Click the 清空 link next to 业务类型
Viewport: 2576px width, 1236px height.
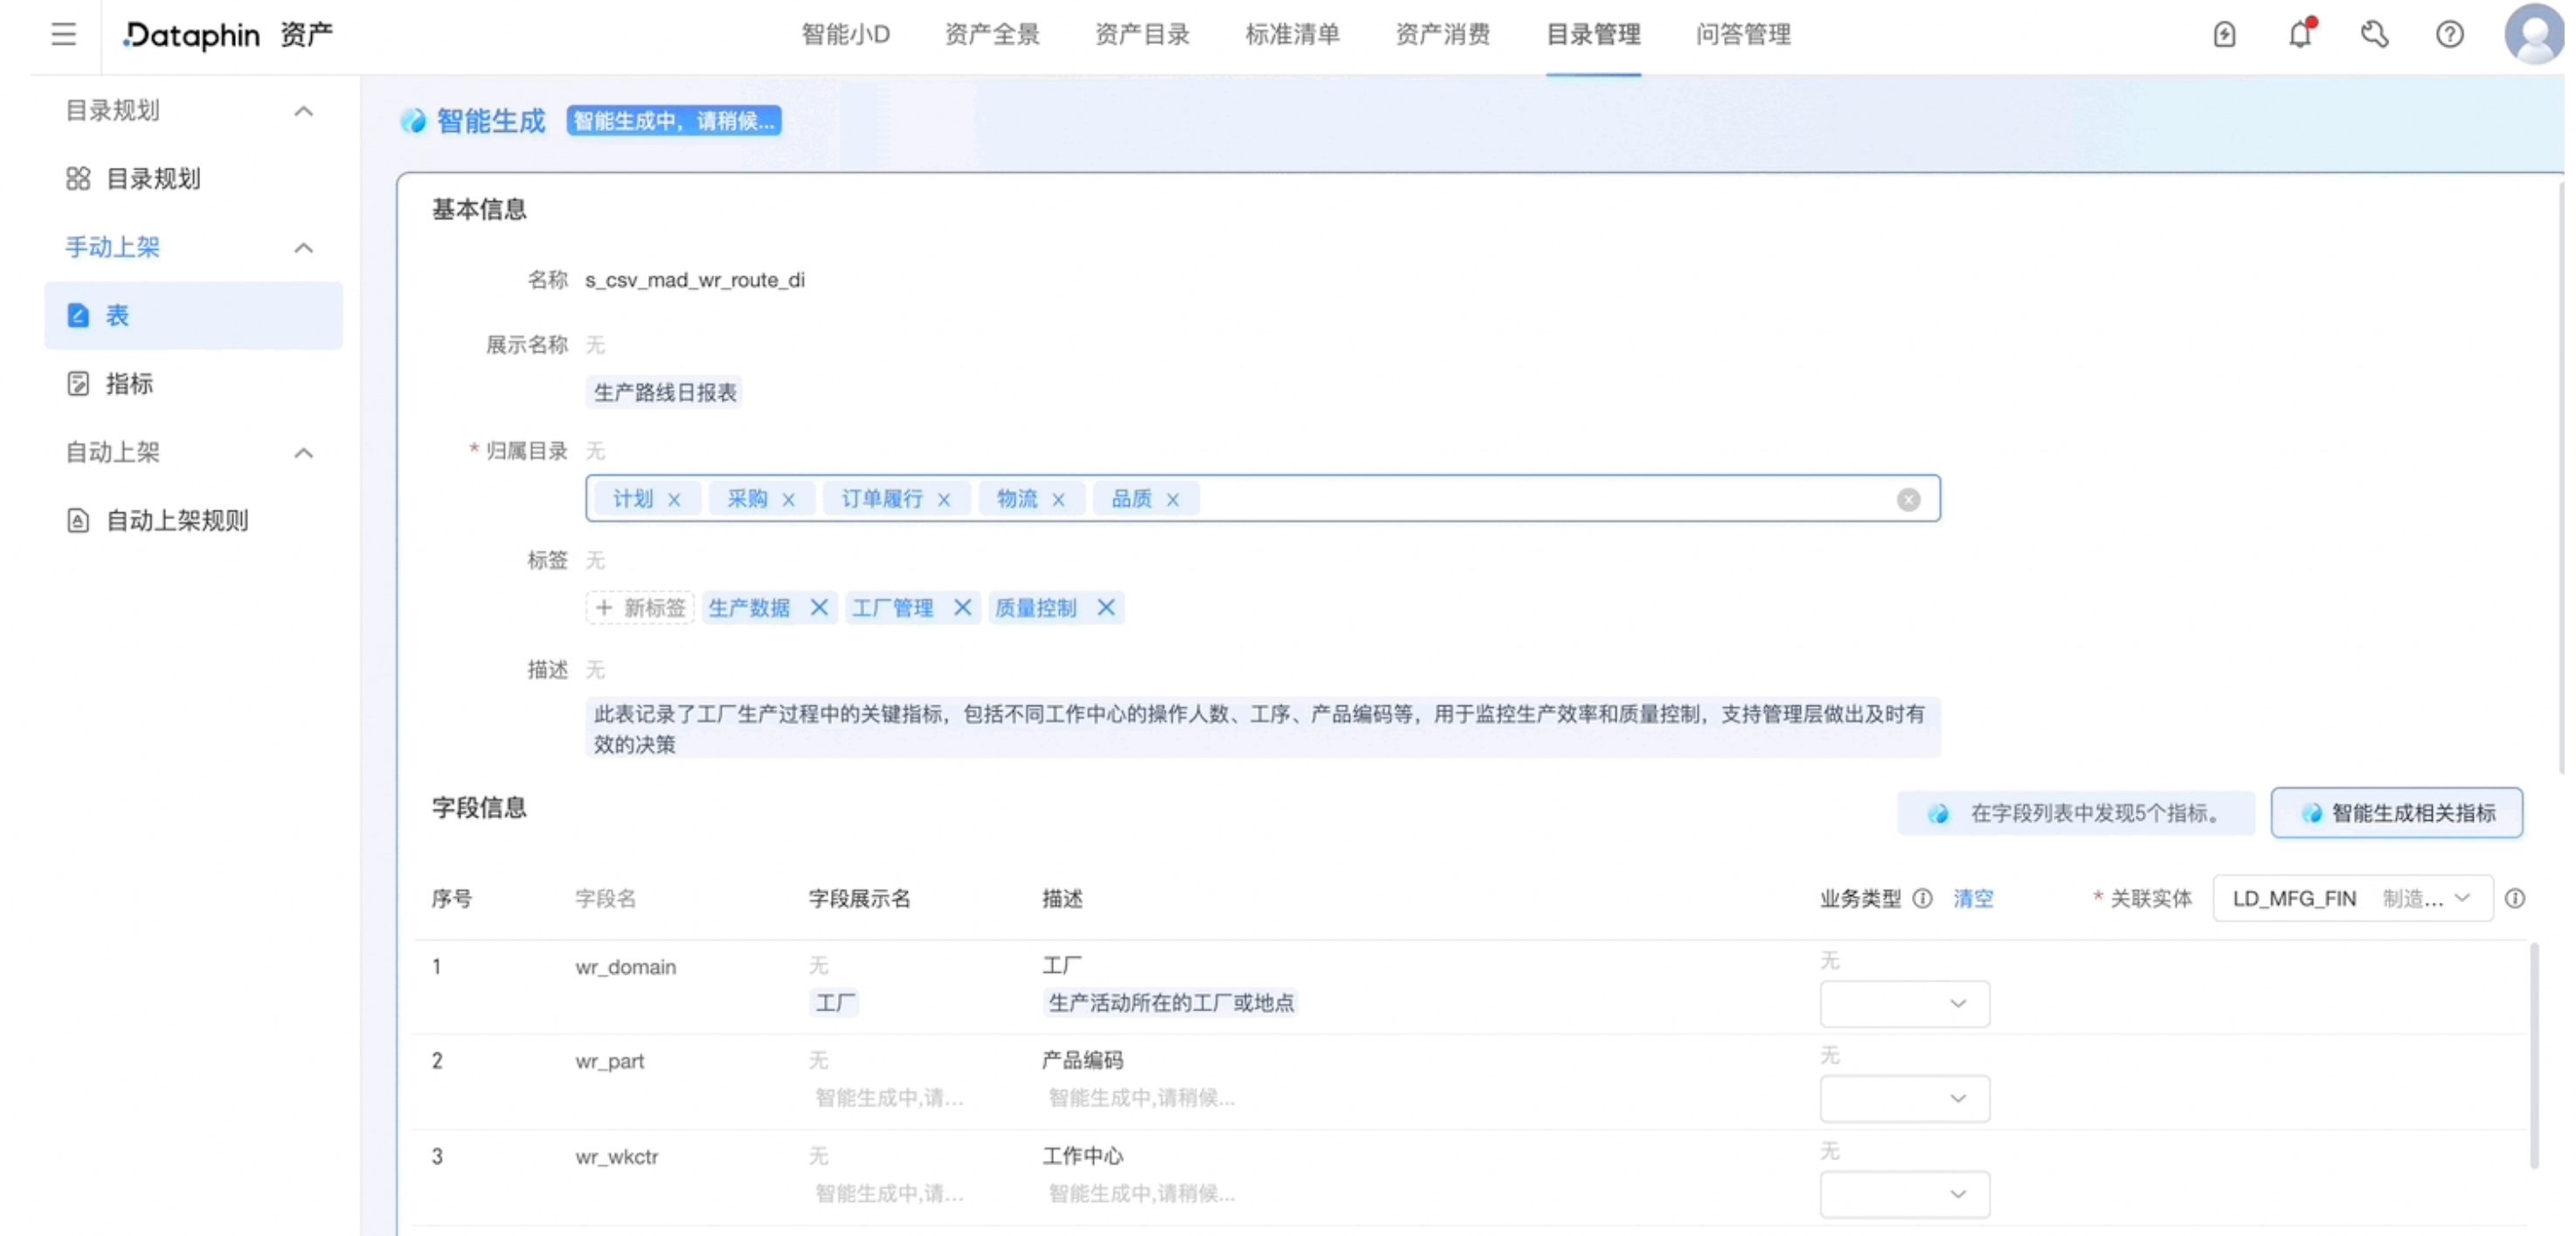pos(1973,898)
